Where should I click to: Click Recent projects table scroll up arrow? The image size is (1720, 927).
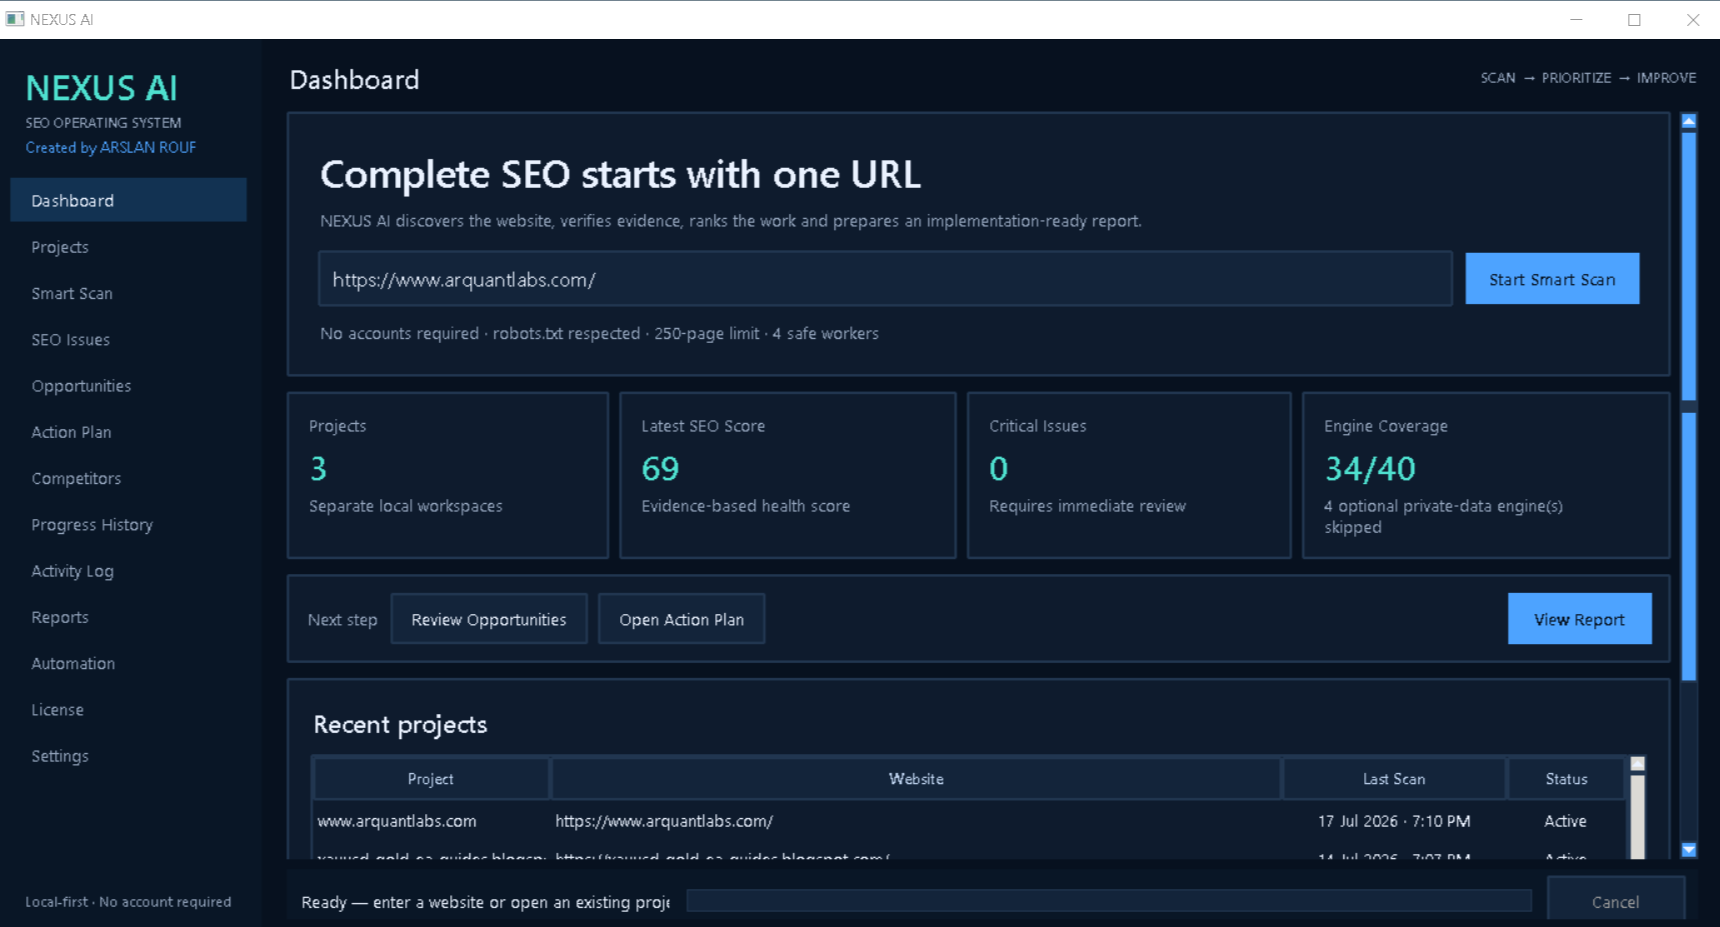(x=1638, y=764)
